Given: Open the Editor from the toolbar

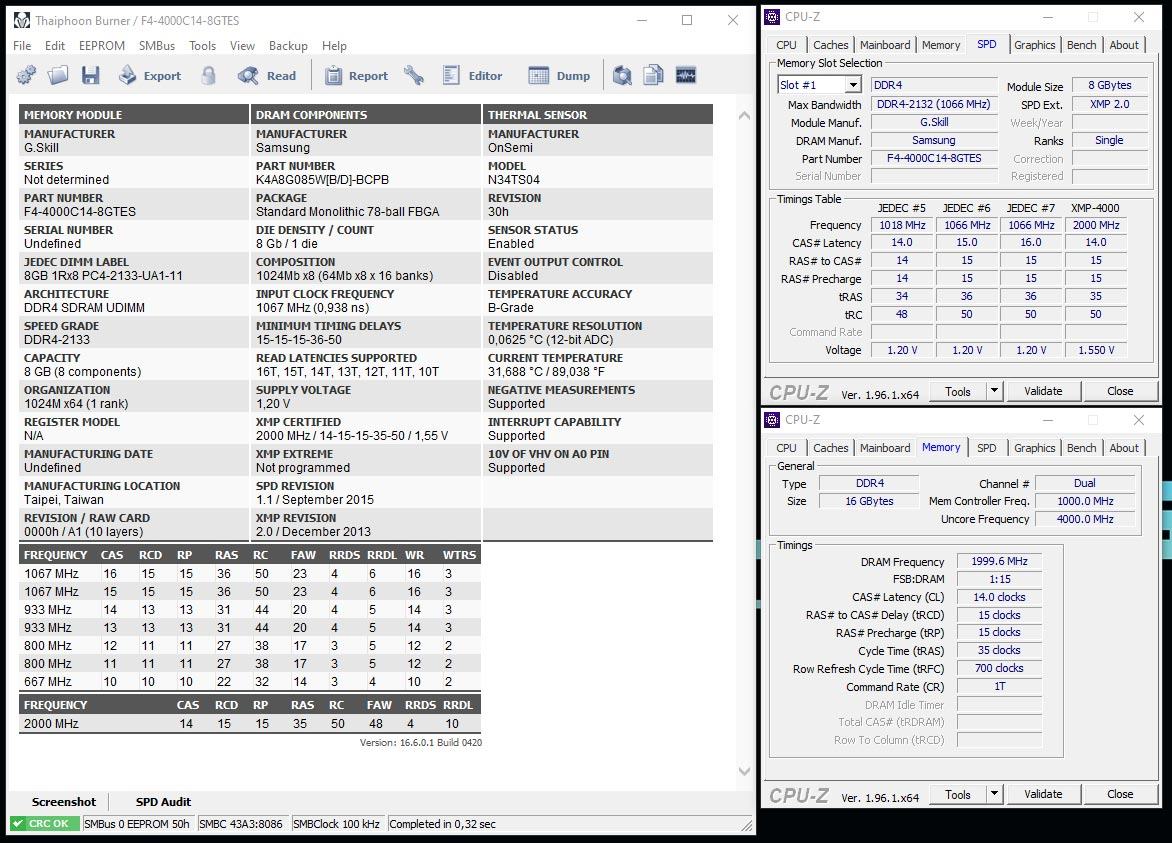Looking at the screenshot, I should (x=472, y=75).
